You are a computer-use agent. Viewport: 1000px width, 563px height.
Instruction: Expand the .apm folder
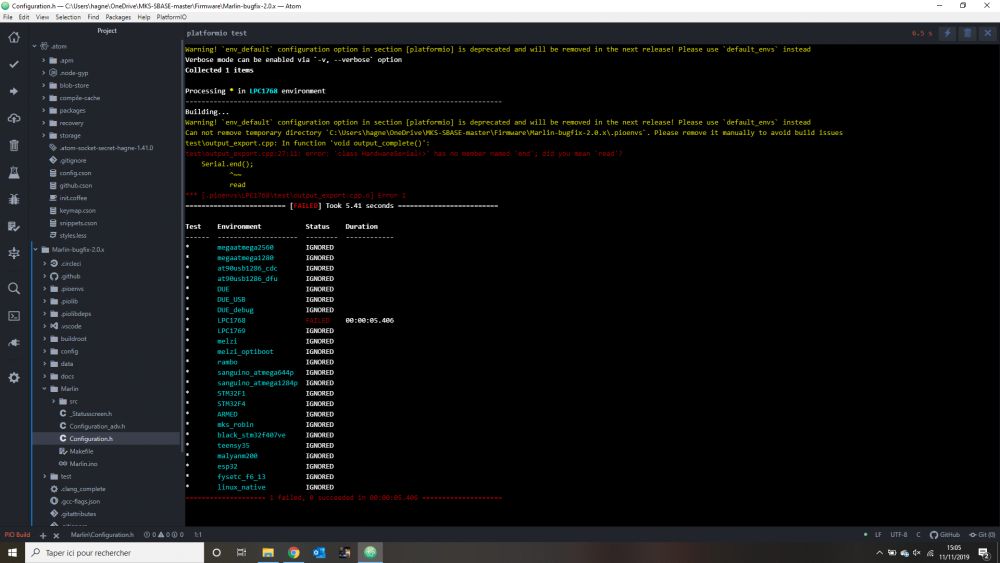44,61
